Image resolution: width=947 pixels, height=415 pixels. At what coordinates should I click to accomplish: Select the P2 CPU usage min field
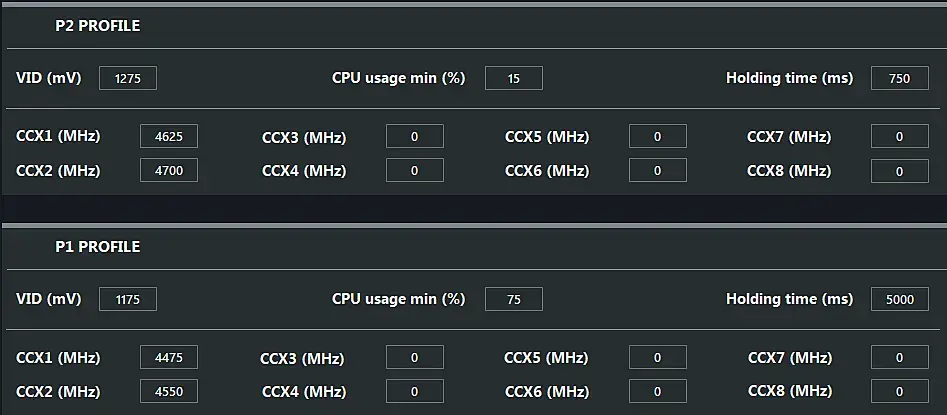[x=514, y=78]
